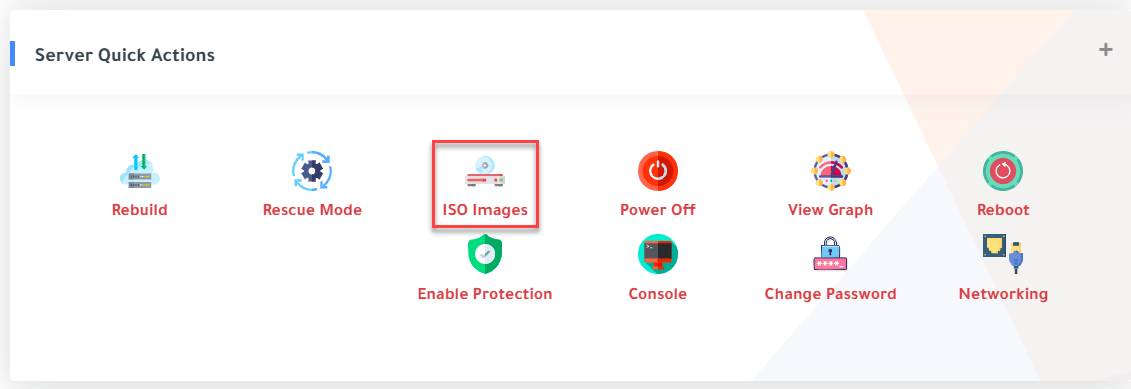The height and width of the screenshot is (389, 1131).
Task: Select the ISO Images disc drive icon
Action: coord(485,172)
